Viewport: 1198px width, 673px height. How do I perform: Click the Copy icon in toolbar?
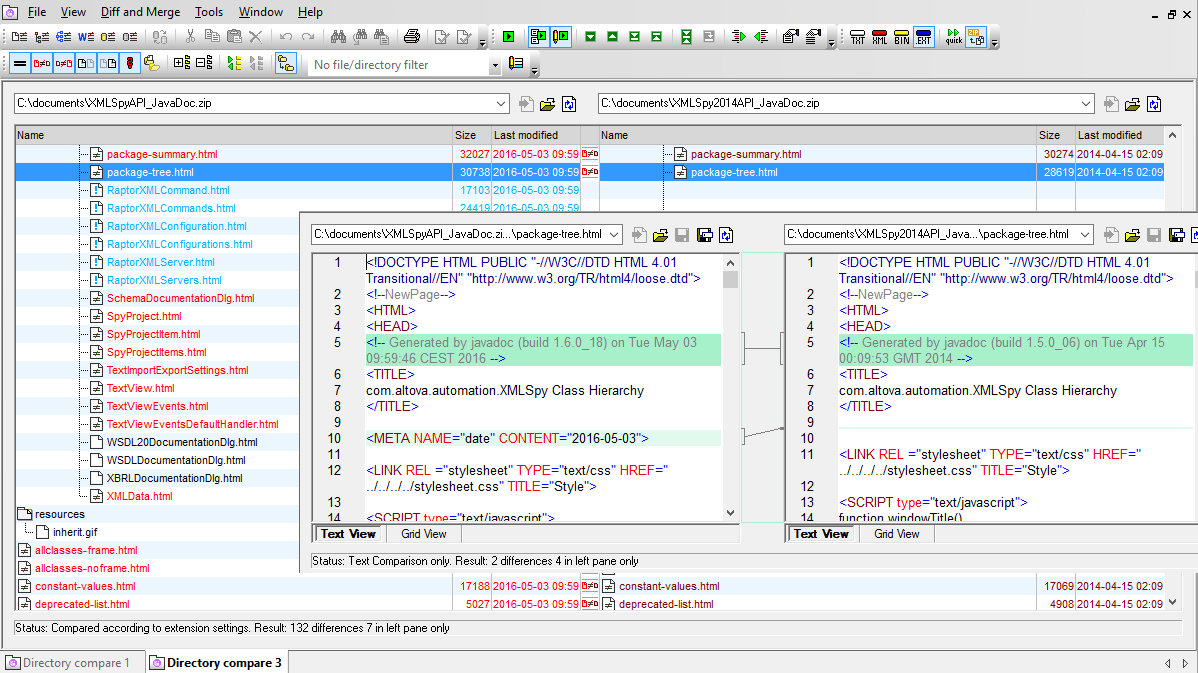pos(212,37)
